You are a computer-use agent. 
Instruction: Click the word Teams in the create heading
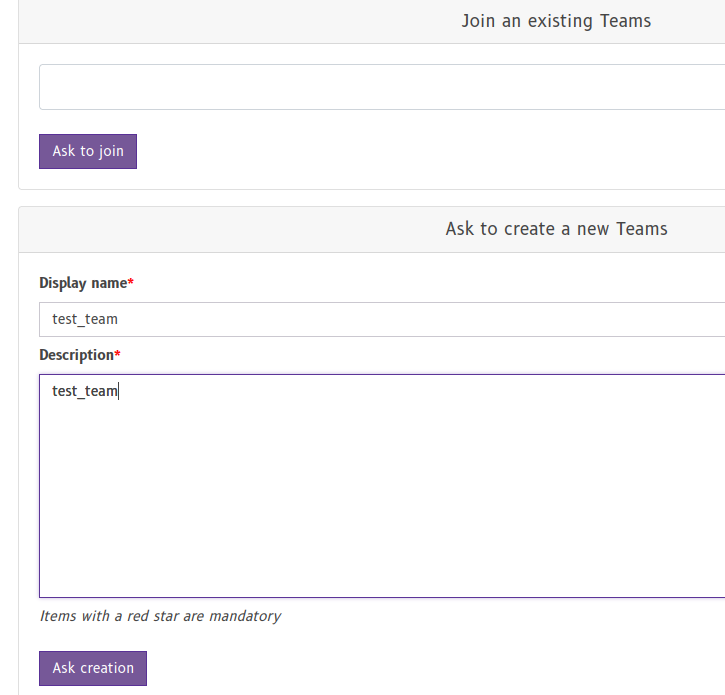[x=641, y=229]
